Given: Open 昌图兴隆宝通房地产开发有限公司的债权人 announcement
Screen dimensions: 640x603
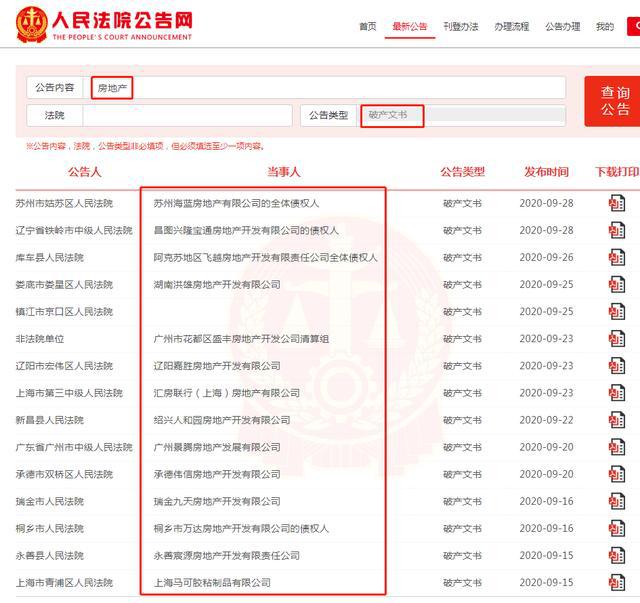Looking at the screenshot, I should (x=246, y=230).
